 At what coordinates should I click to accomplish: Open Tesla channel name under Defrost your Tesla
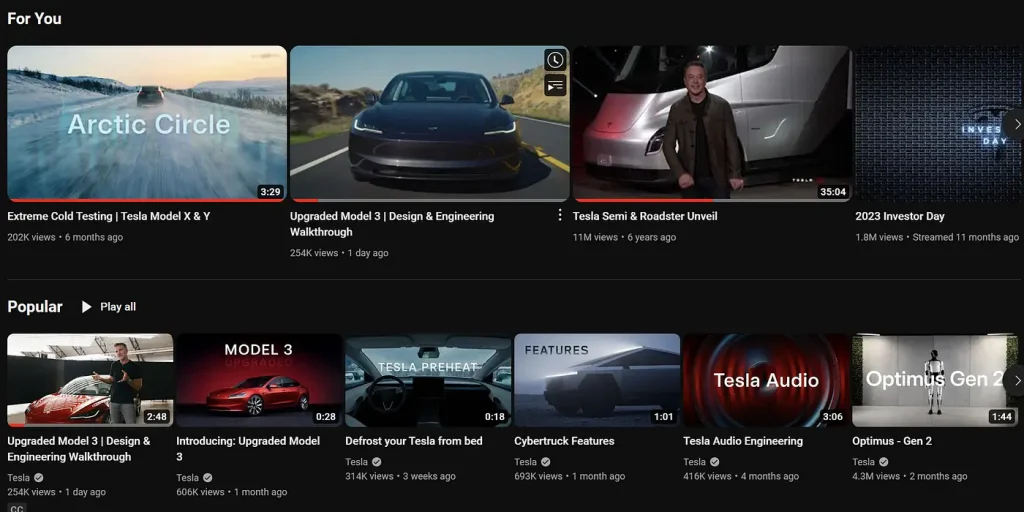click(357, 462)
